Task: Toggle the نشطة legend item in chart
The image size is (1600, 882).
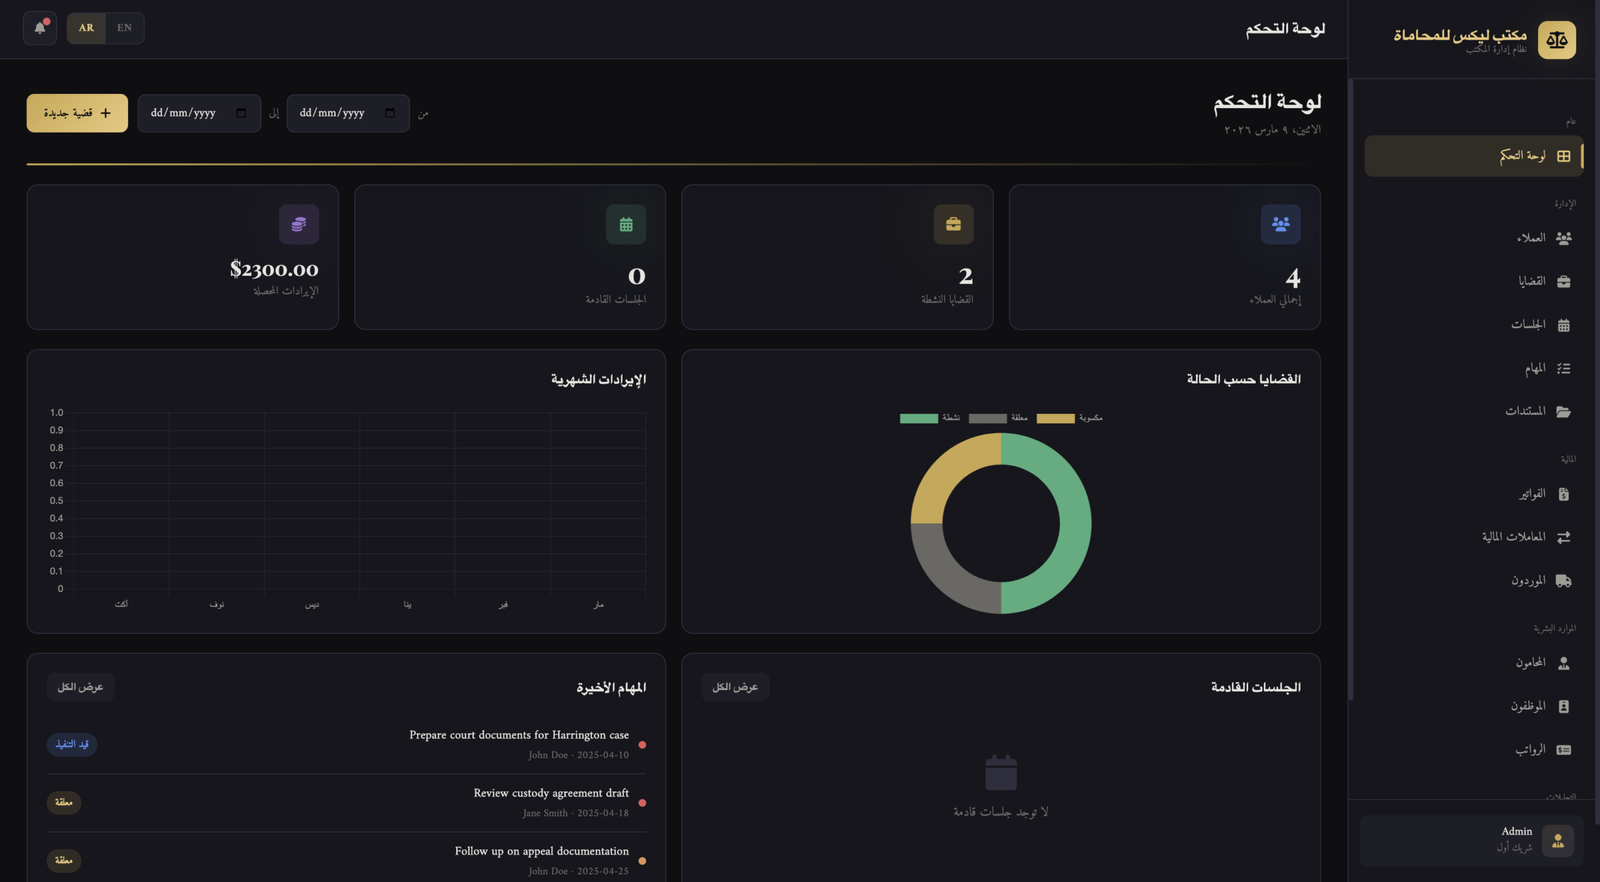Action: 930,418
